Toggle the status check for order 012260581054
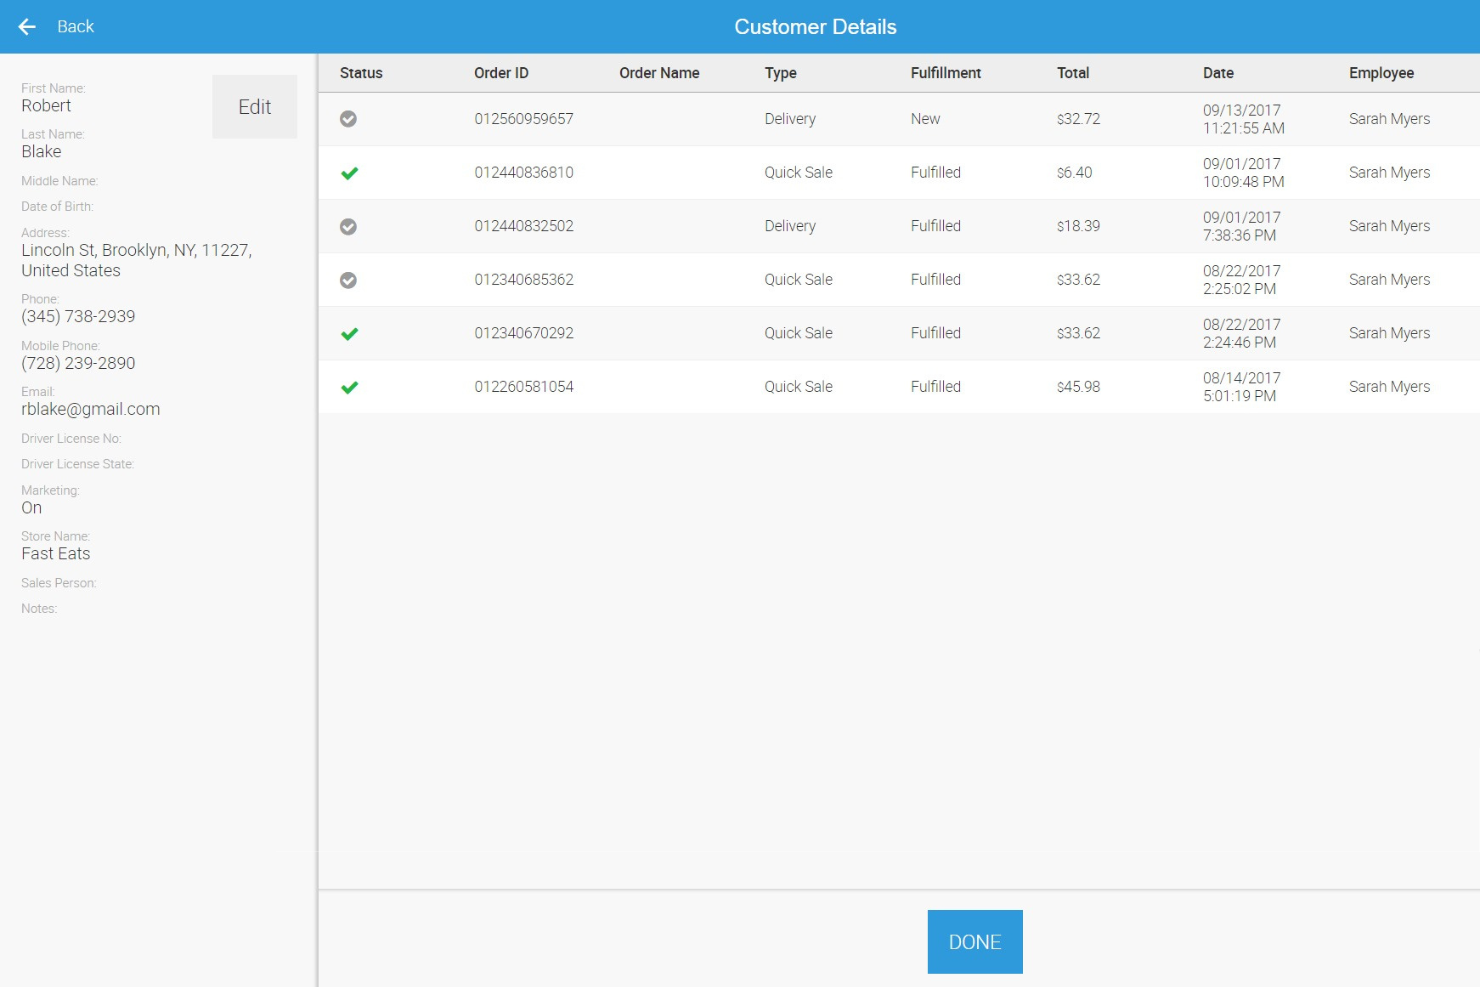The width and height of the screenshot is (1480, 987). tap(348, 387)
